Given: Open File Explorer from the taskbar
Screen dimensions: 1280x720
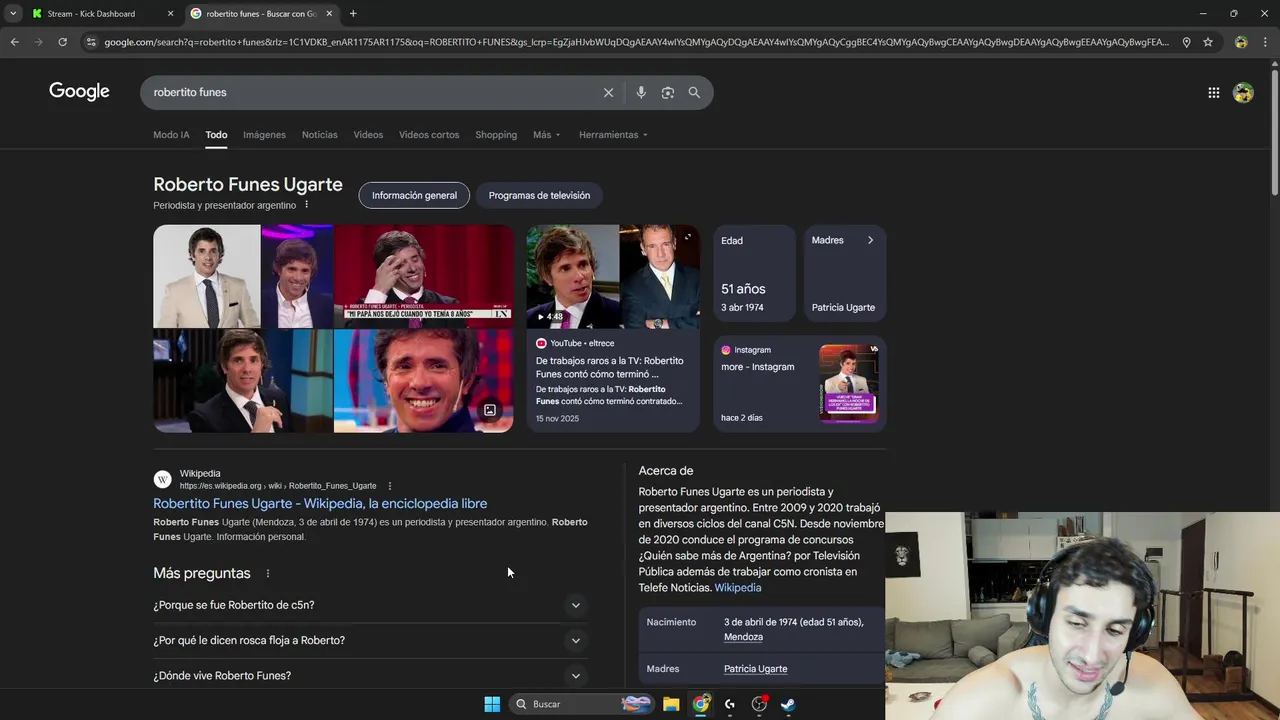Looking at the screenshot, I should (671, 704).
